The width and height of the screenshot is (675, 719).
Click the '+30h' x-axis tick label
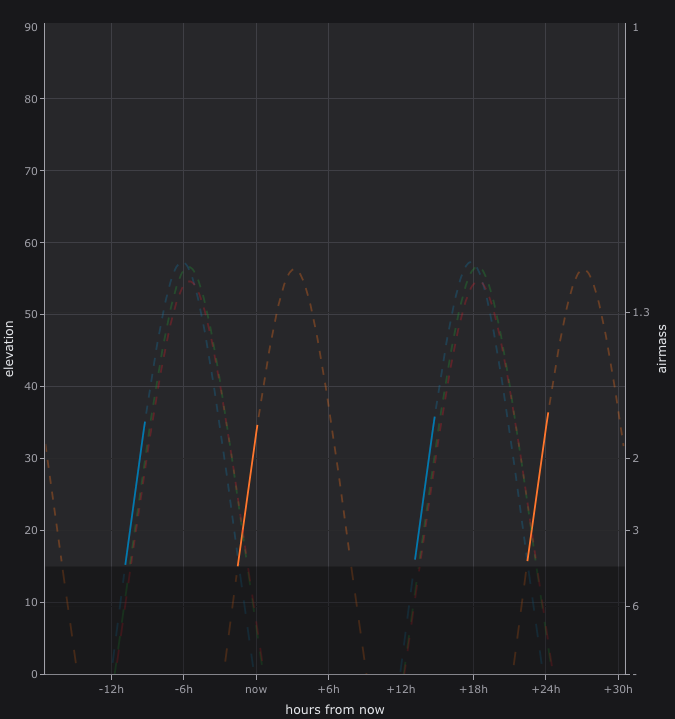(618, 689)
